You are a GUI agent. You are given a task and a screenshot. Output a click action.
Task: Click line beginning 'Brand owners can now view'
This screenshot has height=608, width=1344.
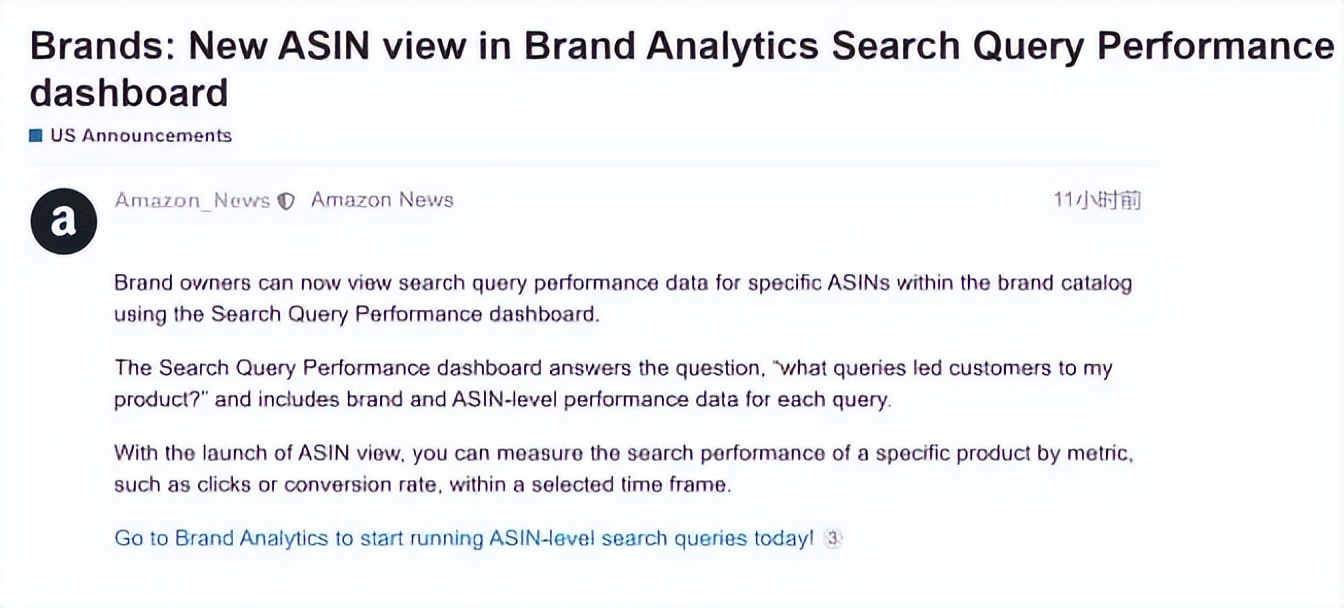coord(622,283)
